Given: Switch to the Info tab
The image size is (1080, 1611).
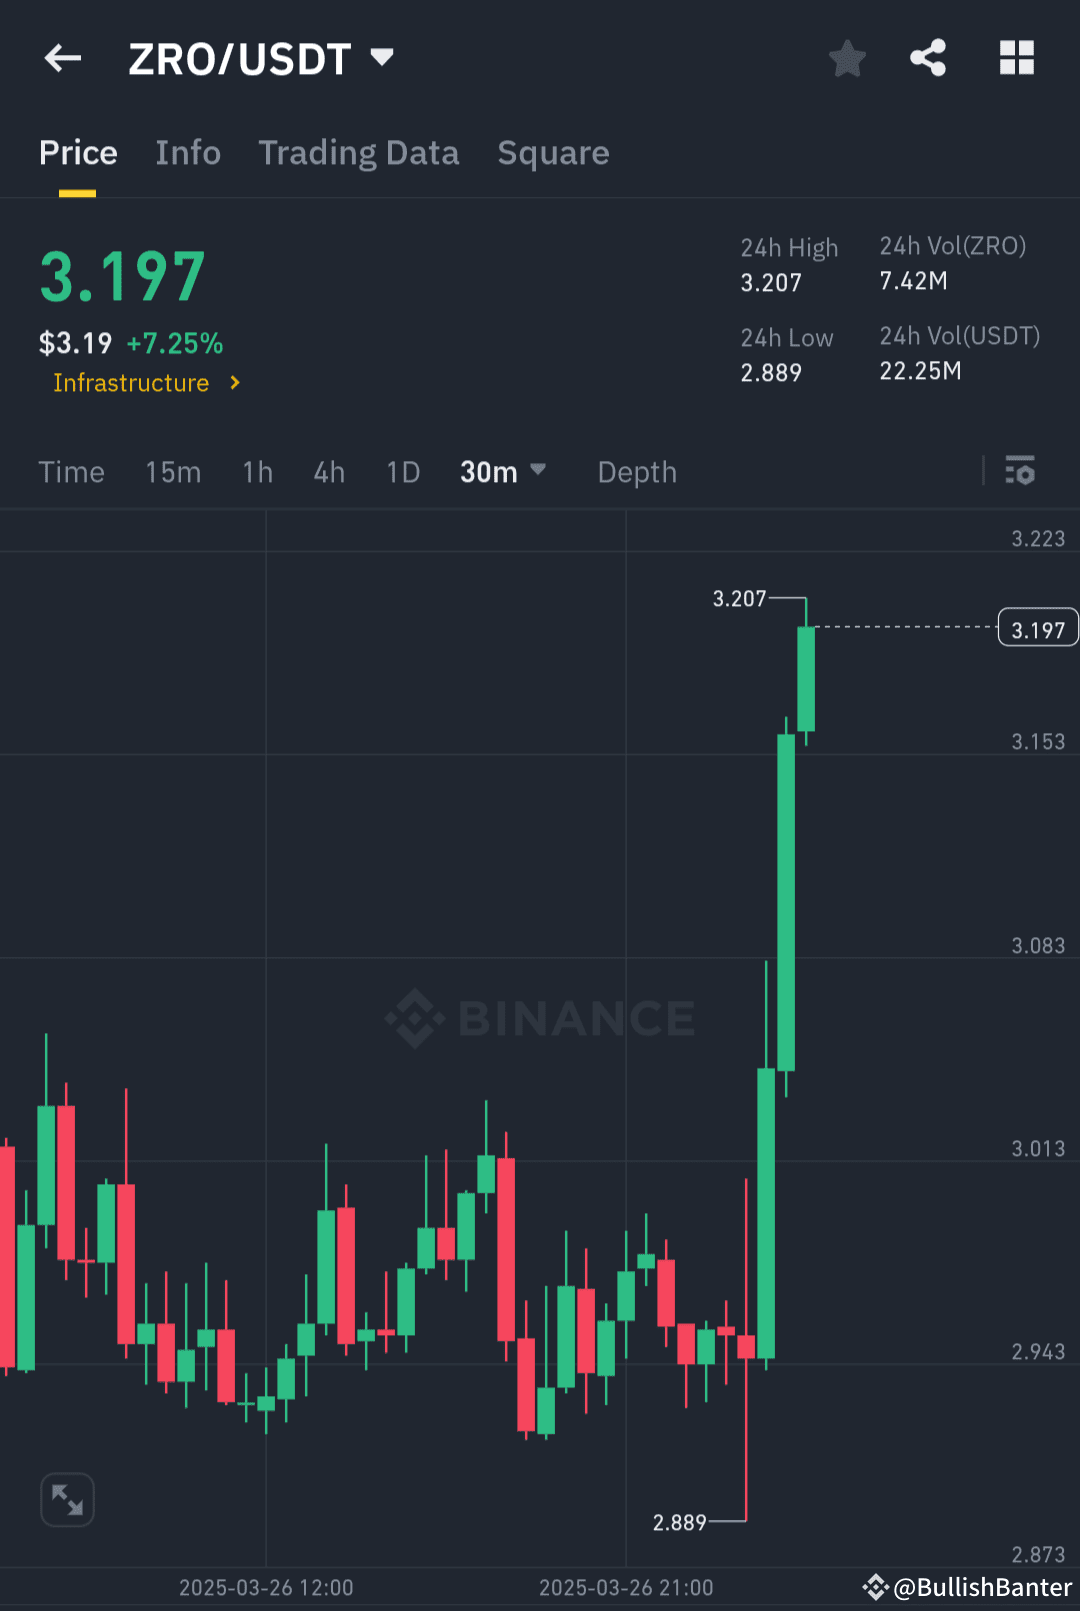Looking at the screenshot, I should (188, 152).
